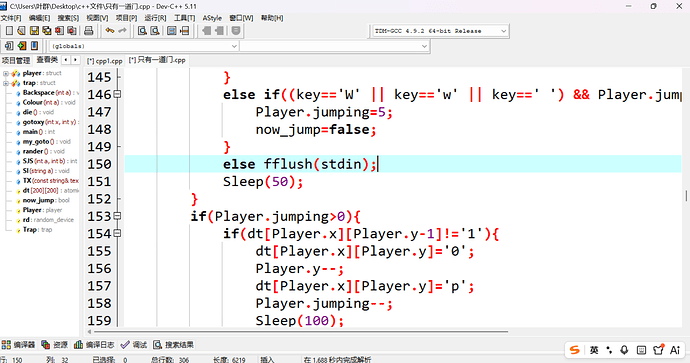
Task: Expand the trap struct tree node
Action: [x=6, y=83]
